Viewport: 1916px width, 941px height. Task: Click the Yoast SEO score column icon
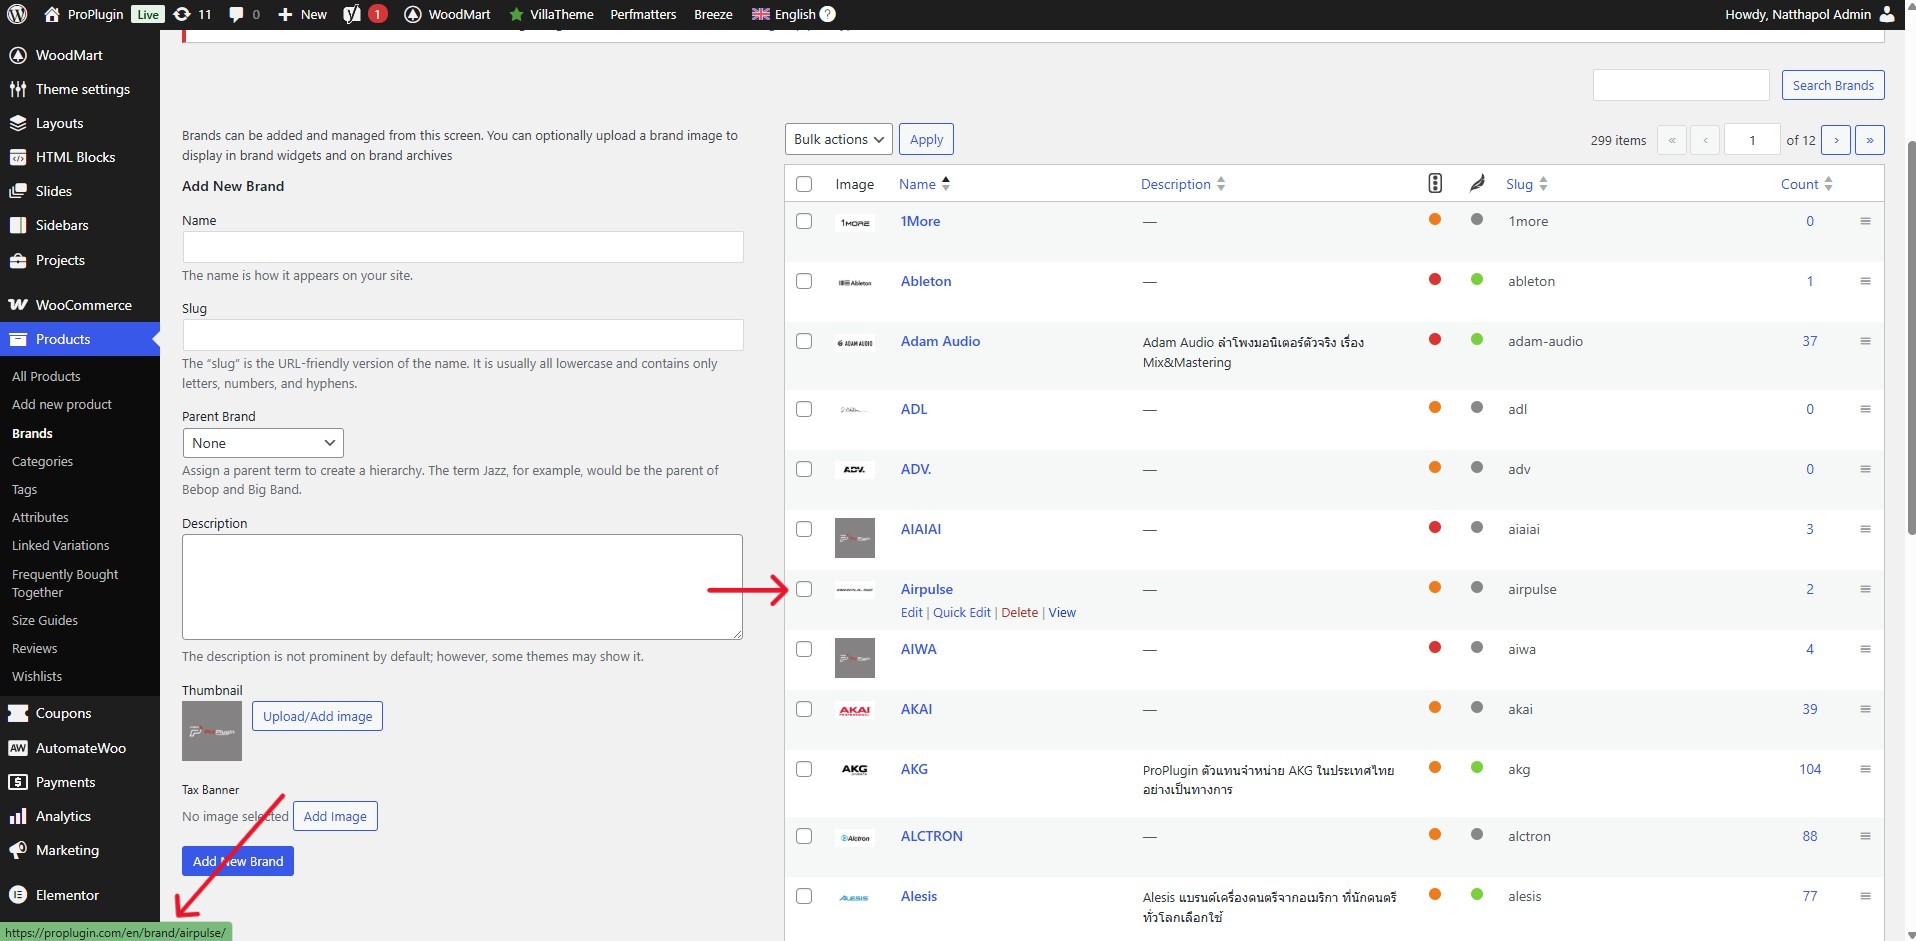pyautogui.click(x=1434, y=183)
